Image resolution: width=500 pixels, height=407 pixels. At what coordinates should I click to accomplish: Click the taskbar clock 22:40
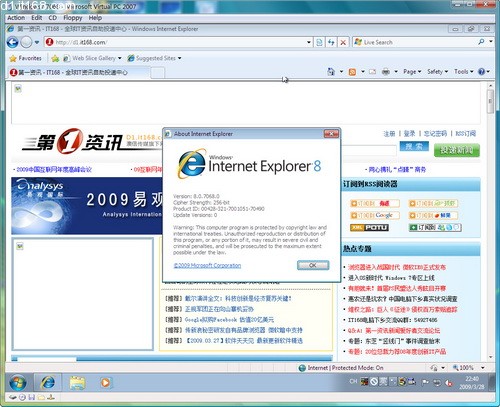472,383
